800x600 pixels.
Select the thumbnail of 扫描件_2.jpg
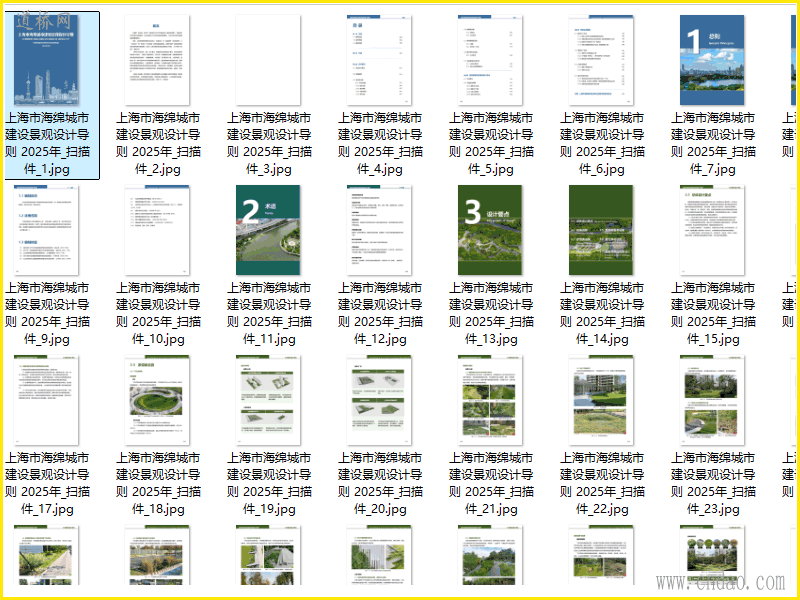(x=157, y=60)
